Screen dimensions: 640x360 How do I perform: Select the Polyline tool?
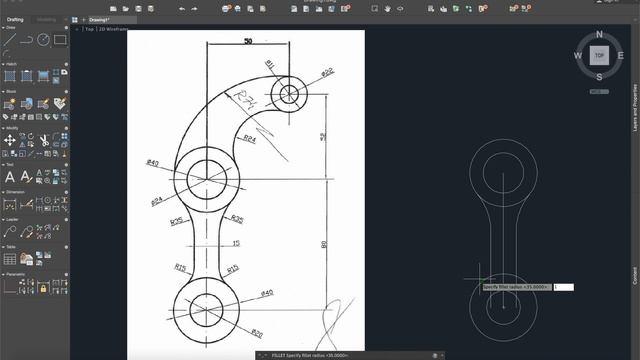click(x=27, y=40)
